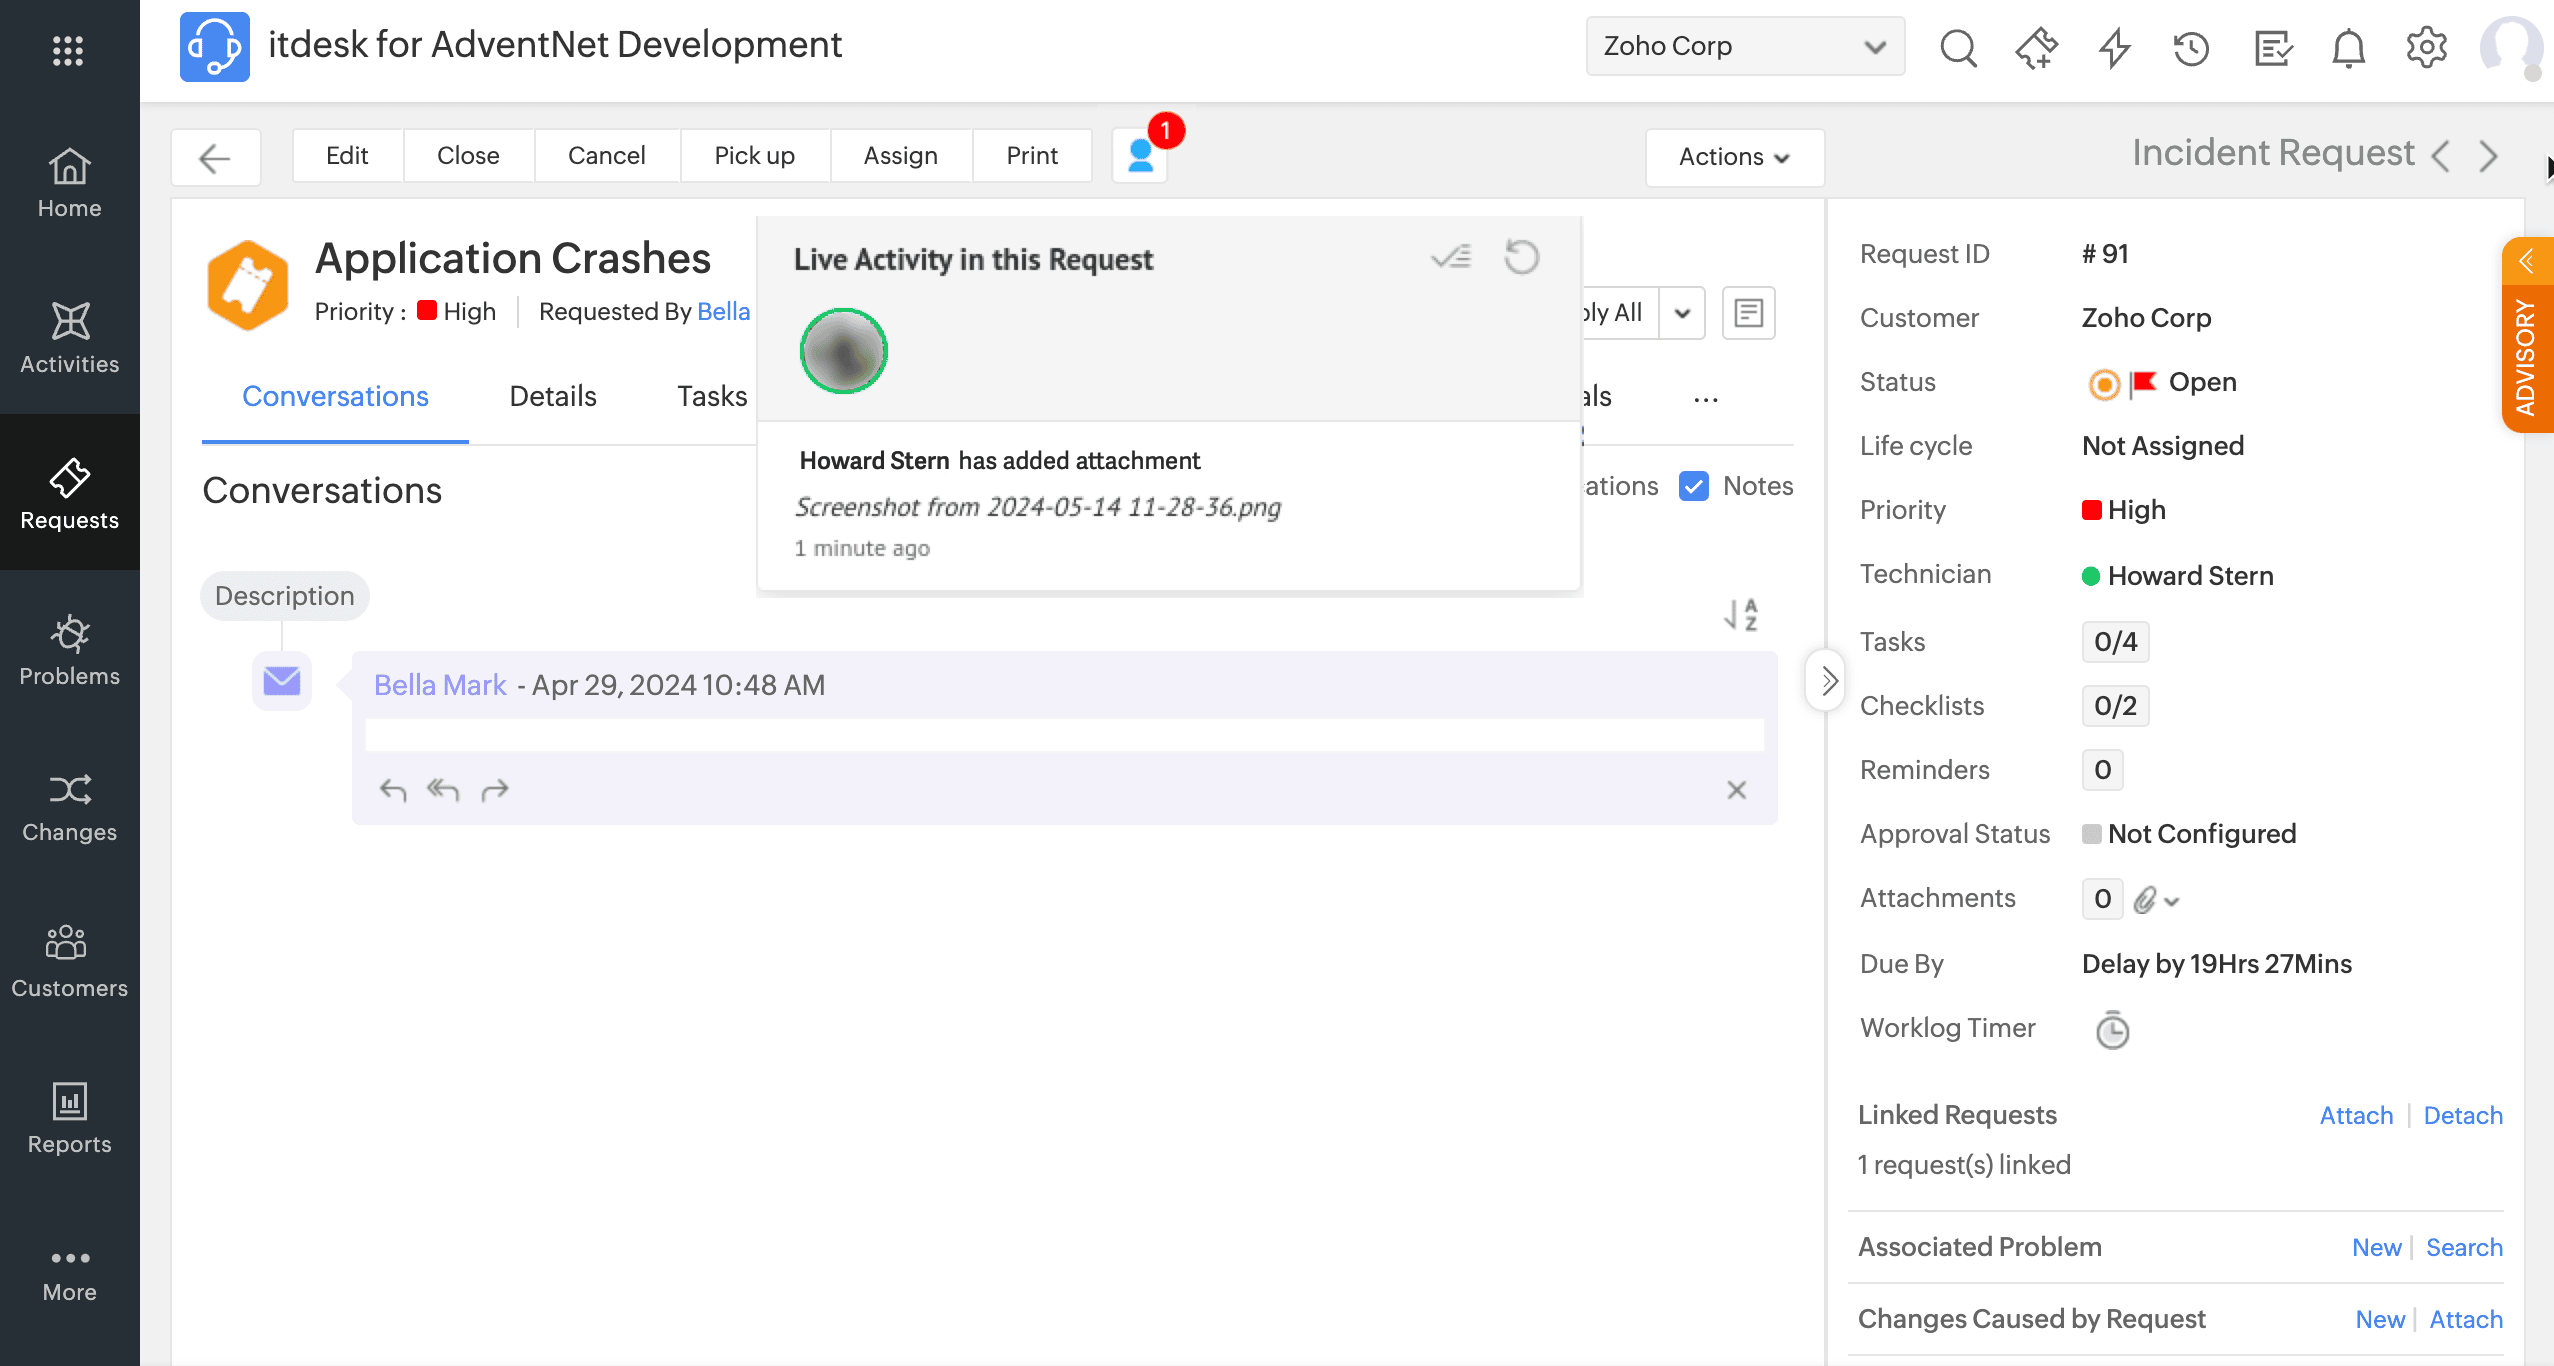The height and width of the screenshot is (1366, 2554).
Task: Switch to the Details tab
Action: point(552,396)
